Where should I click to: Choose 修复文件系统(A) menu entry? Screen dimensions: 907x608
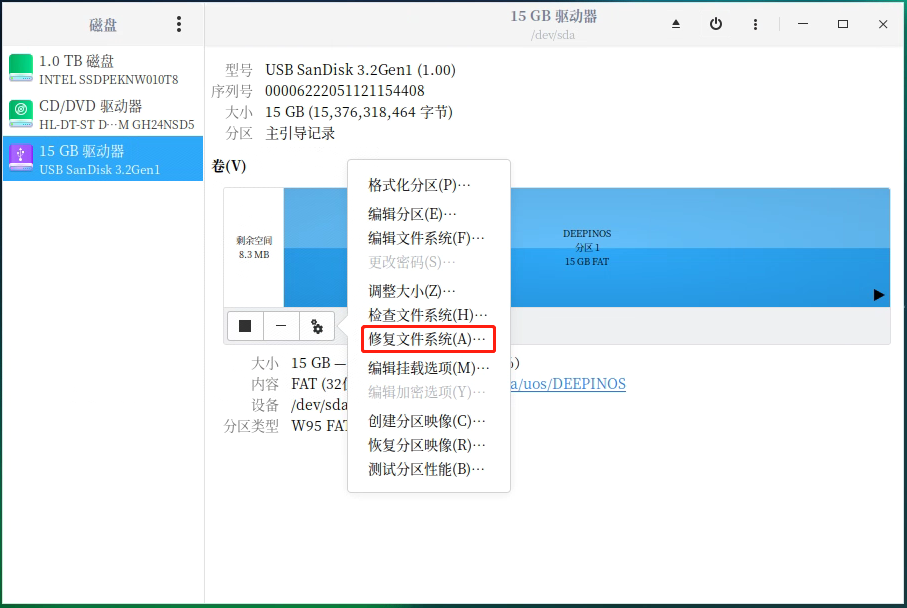[x=427, y=340]
